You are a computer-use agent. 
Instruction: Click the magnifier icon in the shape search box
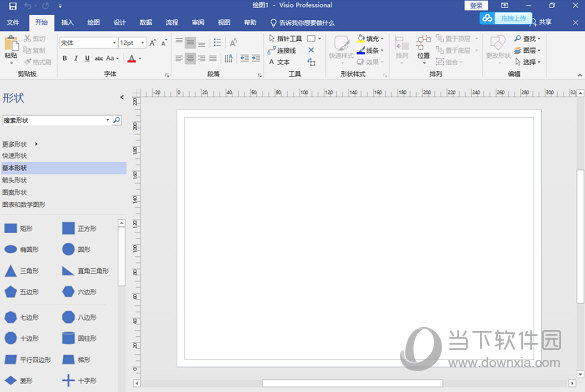[x=117, y=120]
